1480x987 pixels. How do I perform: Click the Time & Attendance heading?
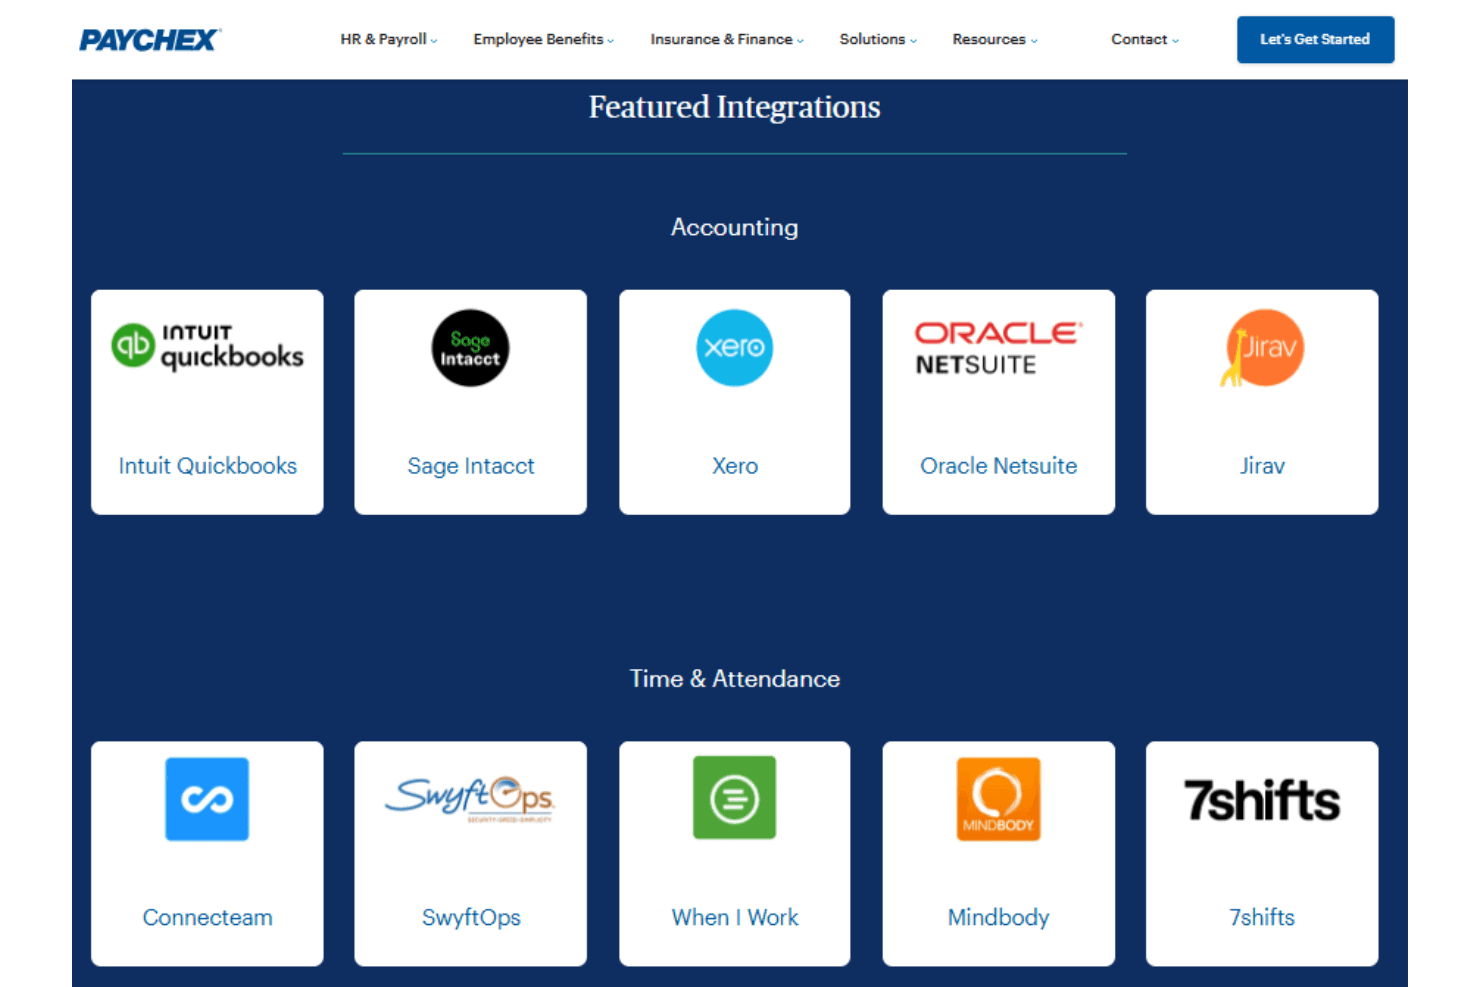coord(735,679)
